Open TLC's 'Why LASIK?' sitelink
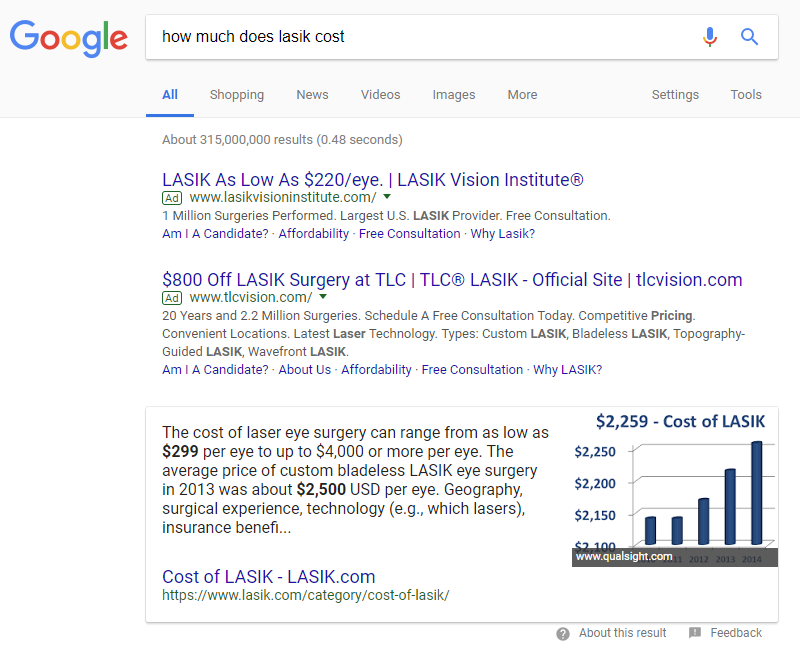The height and width of the screenshot is (650, 800). (567, 369)
